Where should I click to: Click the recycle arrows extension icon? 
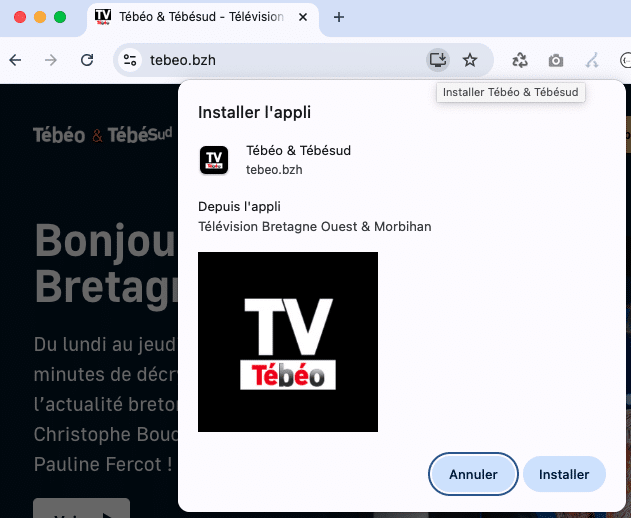(520, 60)
